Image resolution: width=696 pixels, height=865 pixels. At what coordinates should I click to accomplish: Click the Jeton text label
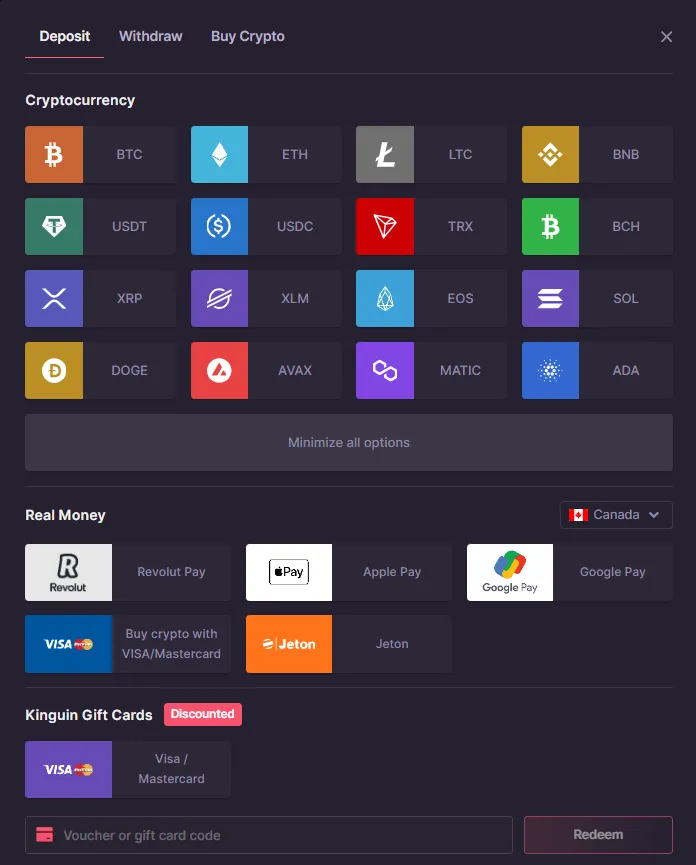[392, 644]
